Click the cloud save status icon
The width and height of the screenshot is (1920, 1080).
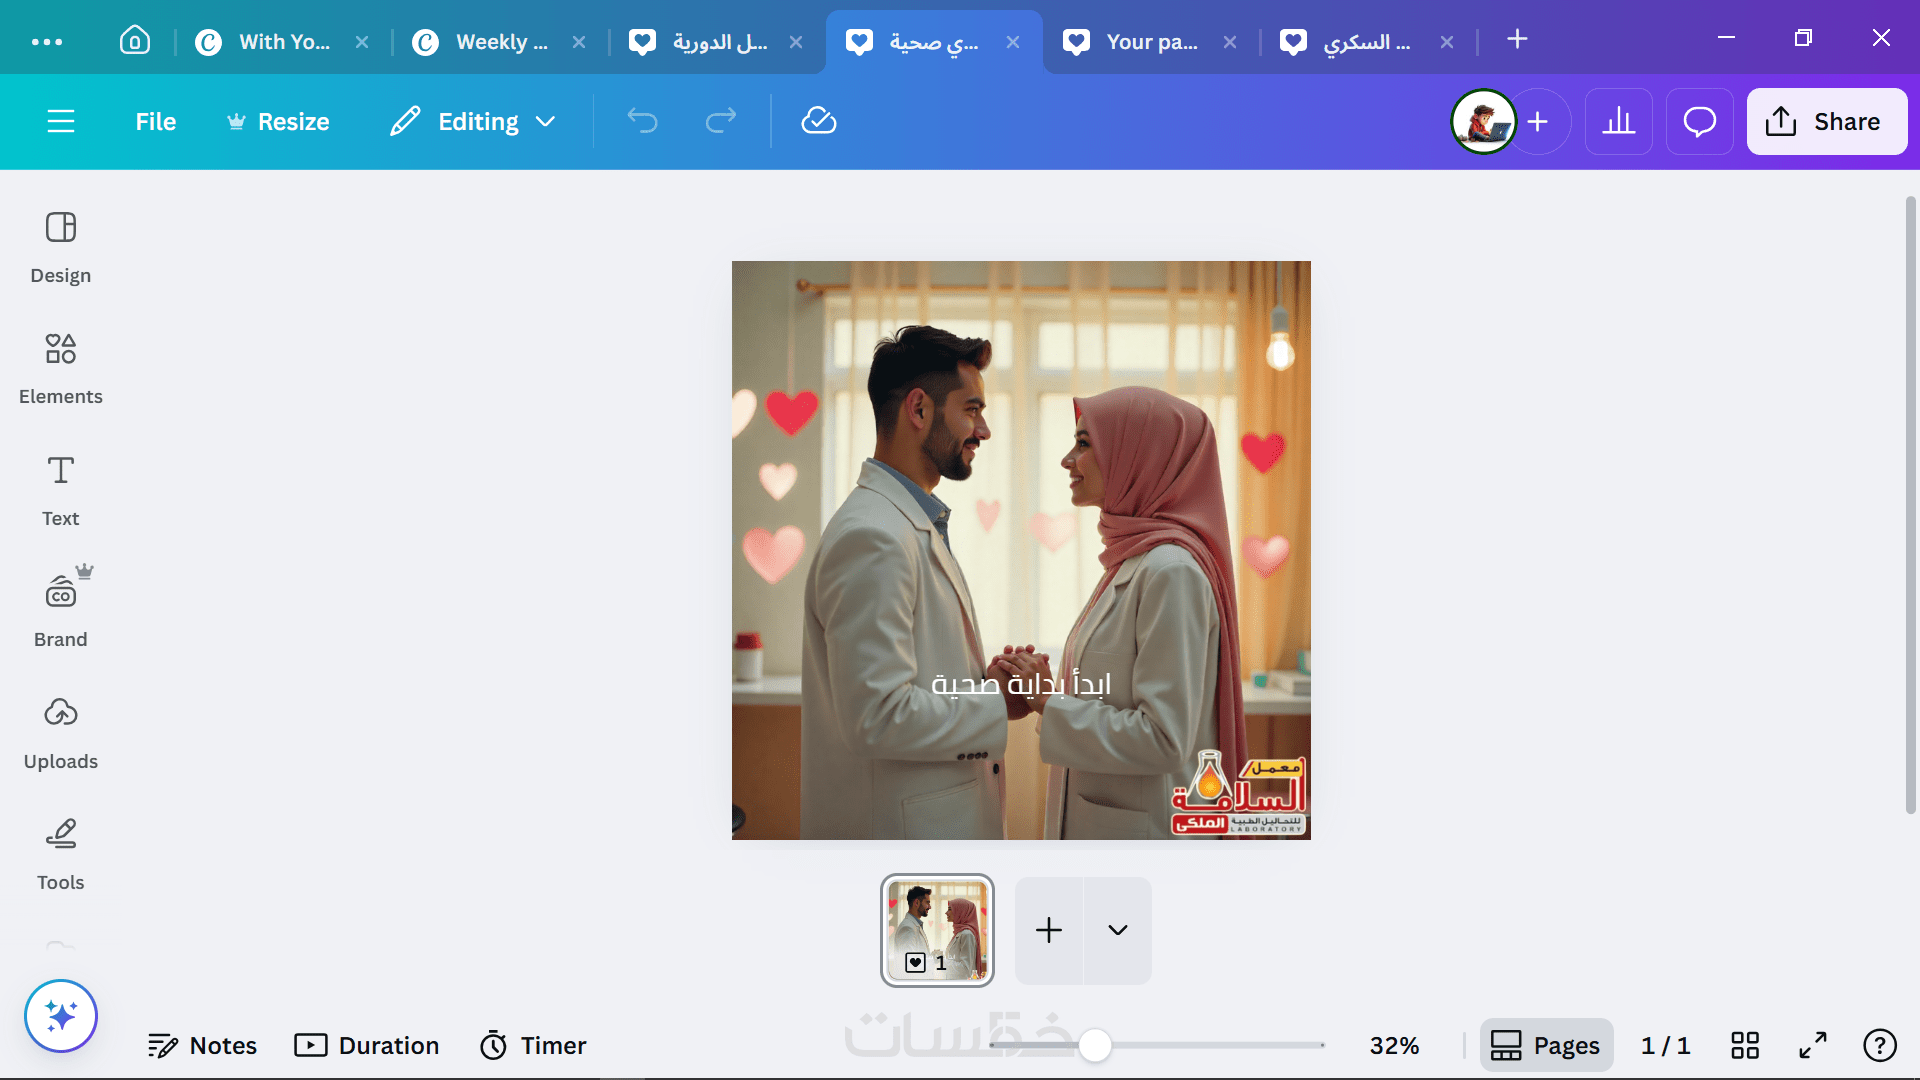(818, 121)
